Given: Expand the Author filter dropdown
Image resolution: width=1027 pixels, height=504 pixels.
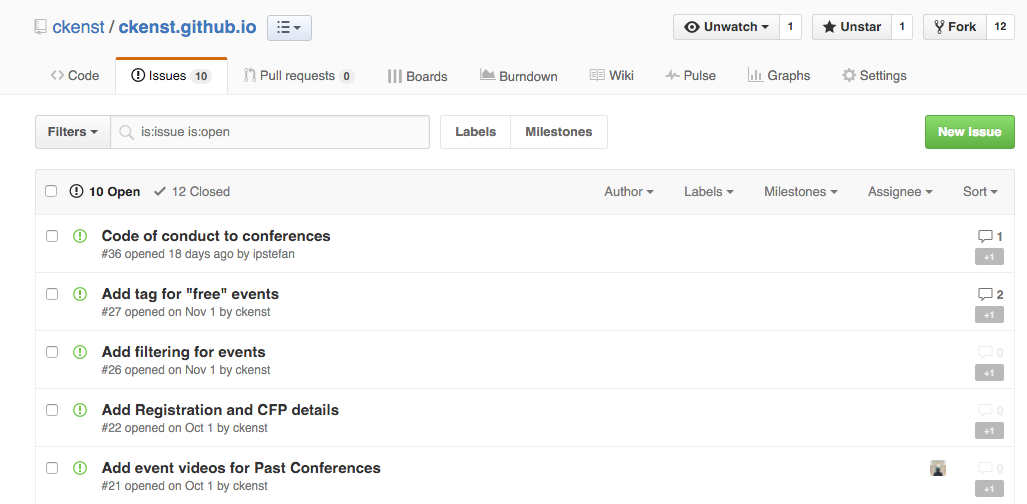Looking at the screenshot, I should (x=629, y=191).
